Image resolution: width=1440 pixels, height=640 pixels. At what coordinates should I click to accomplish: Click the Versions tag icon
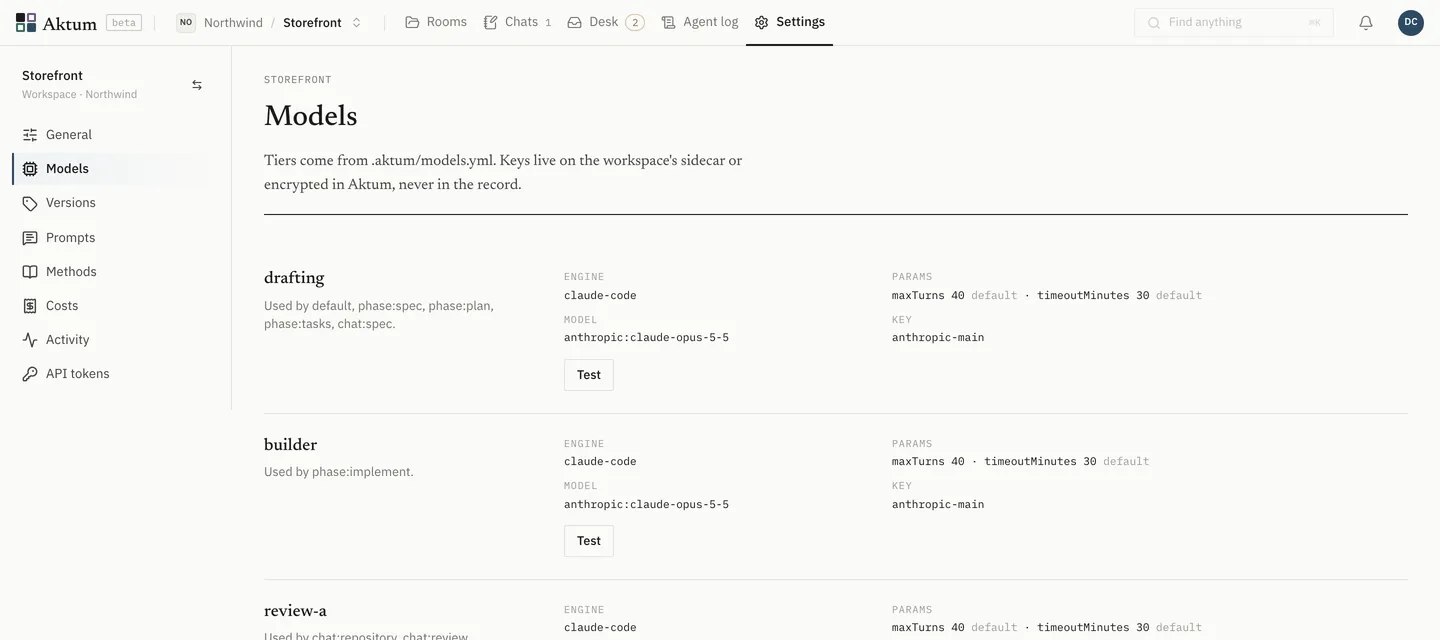(30, 203)
